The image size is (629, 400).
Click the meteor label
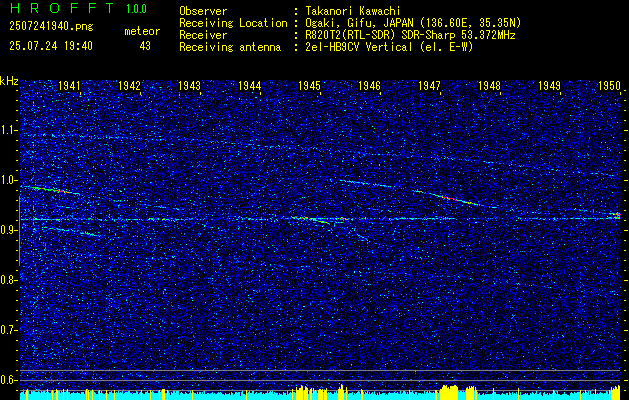(x=142, y=31)
